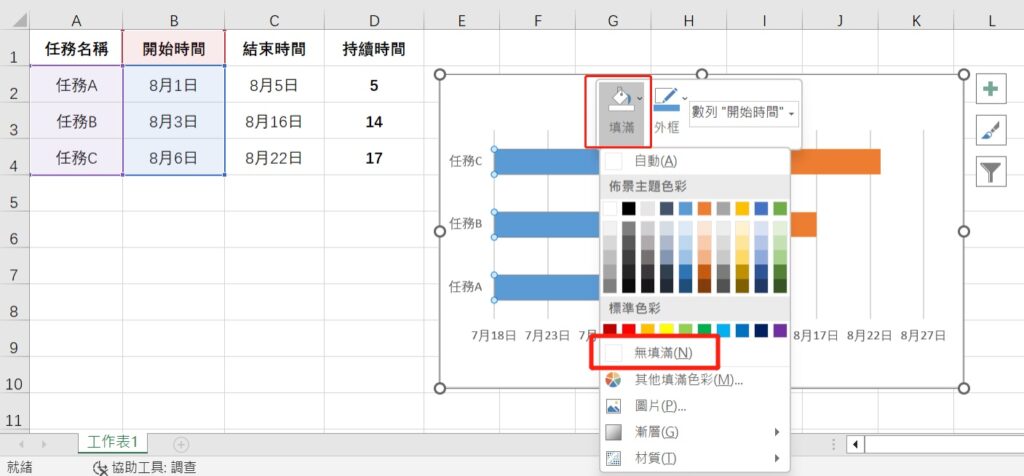This screenshot has width=1024, height=476.
Task: Click the blue bar for 任務B in chart
Action: [x=547, y=224]
